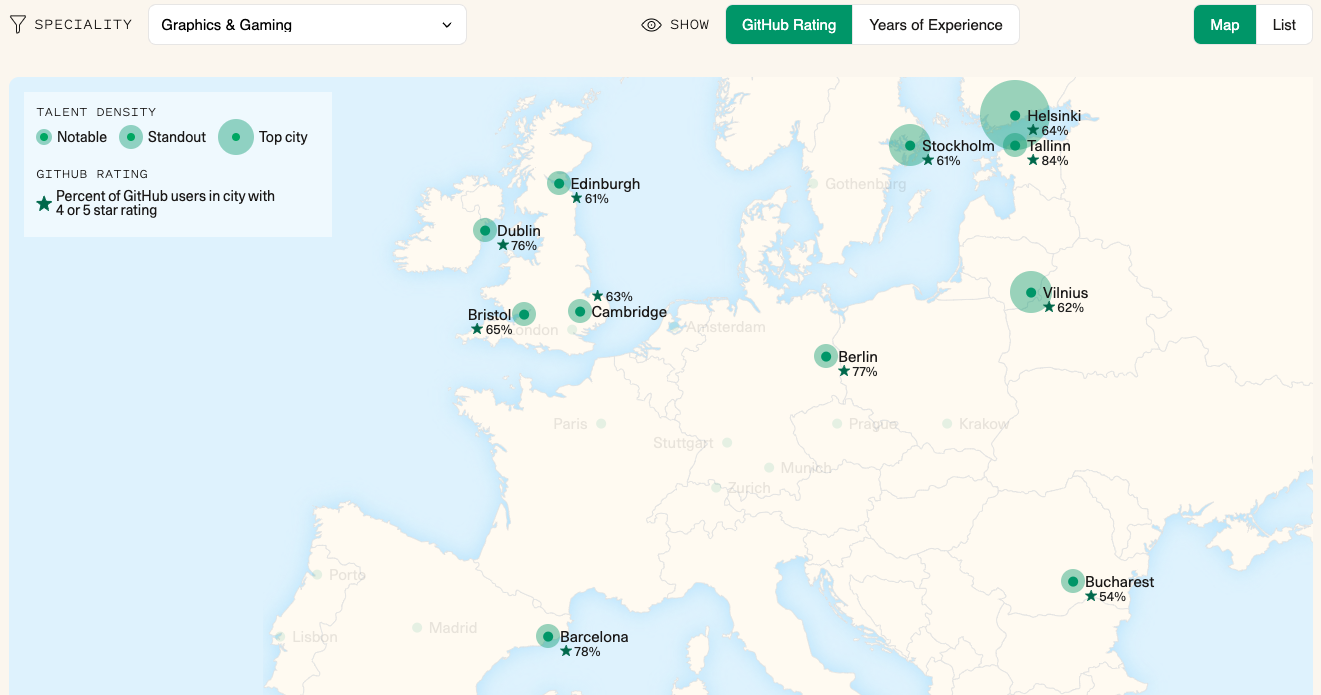Click the Tallinn 84% star rating
The width and height of the screenshot is (1321, 695).
tap(1048, 160)
